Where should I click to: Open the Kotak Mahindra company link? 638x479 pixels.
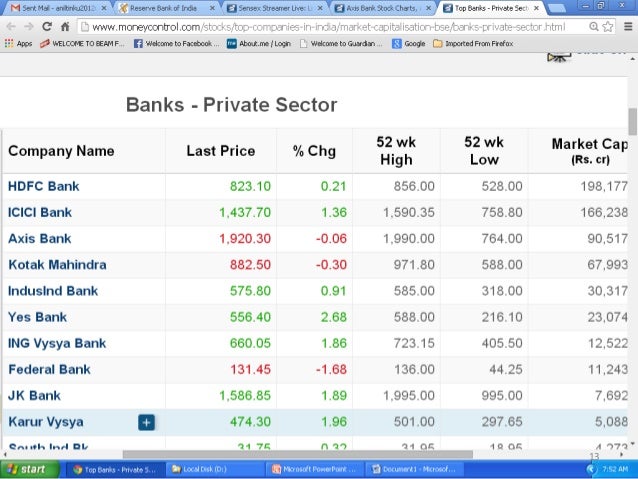coord(57,265)
